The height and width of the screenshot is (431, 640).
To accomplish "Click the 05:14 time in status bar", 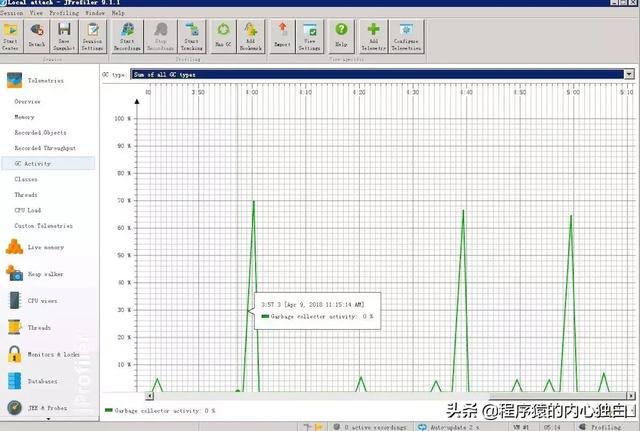I will pos(552,427).
